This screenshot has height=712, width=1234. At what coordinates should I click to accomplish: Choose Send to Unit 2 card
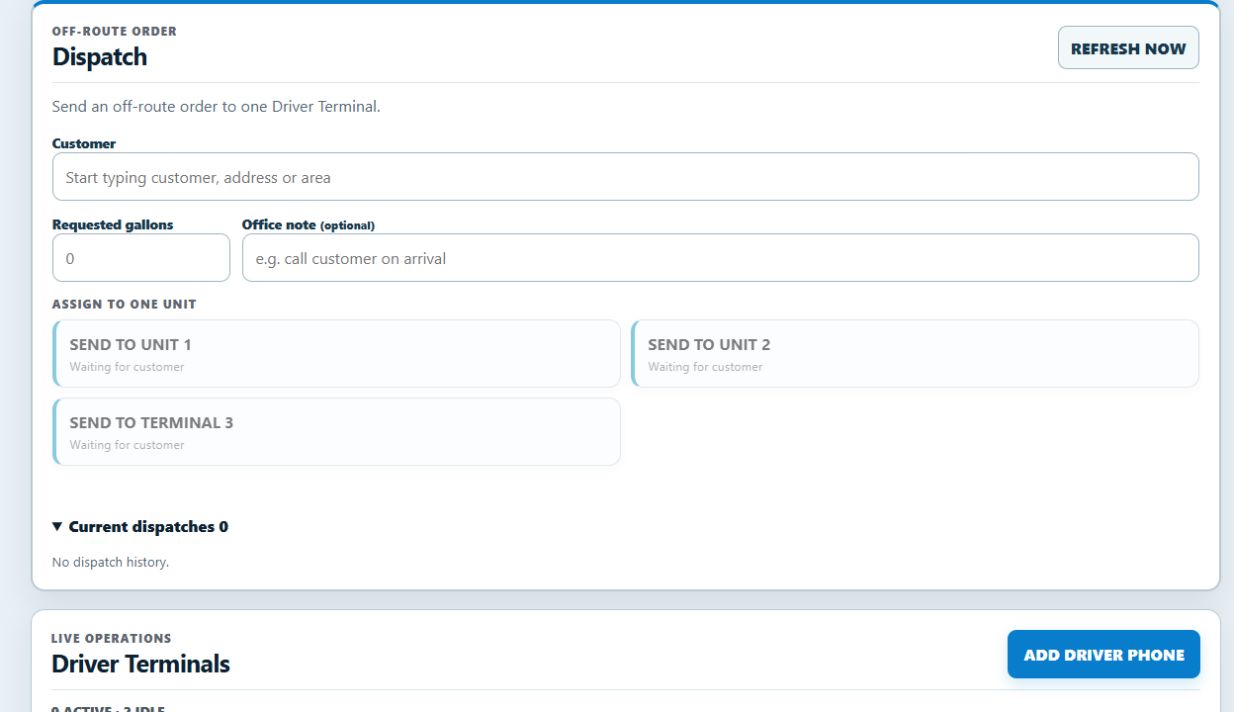(x=915, y=354)
